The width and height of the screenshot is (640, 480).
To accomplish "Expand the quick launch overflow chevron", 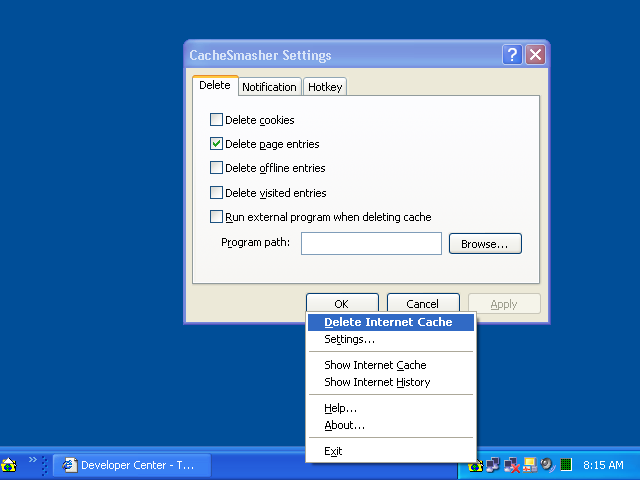I will coord(33,460).
